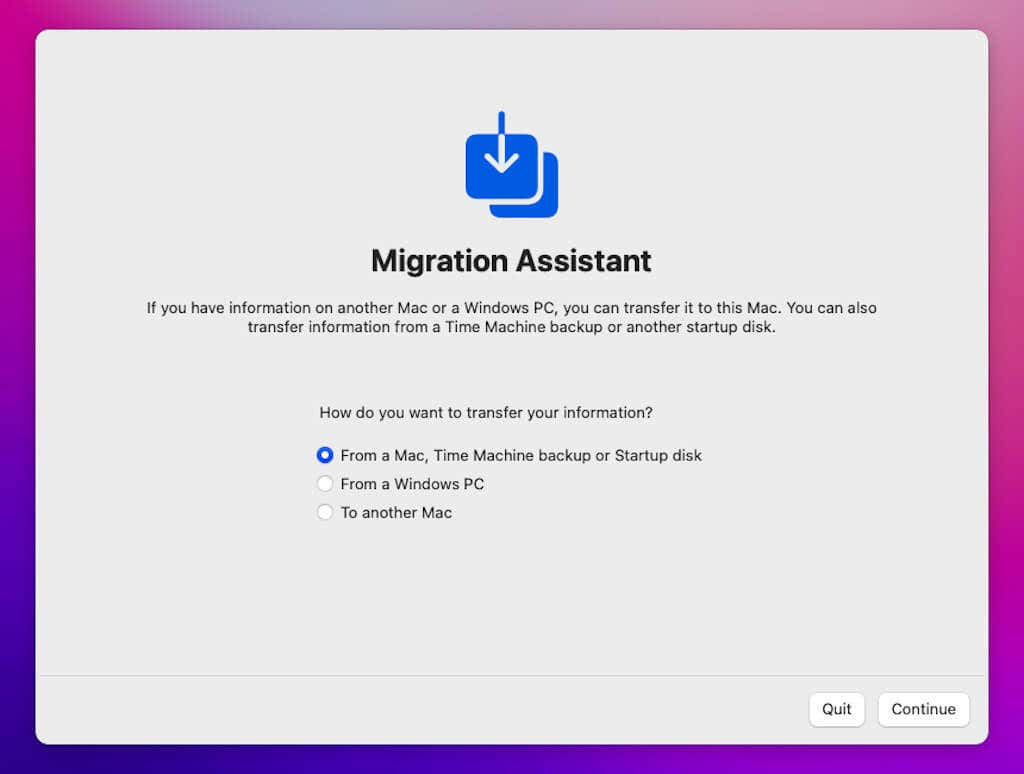This screenshot has width=1024, height=774.
Task: Continue to the next step
Action: pyautogui.click(x=923, y=709)
